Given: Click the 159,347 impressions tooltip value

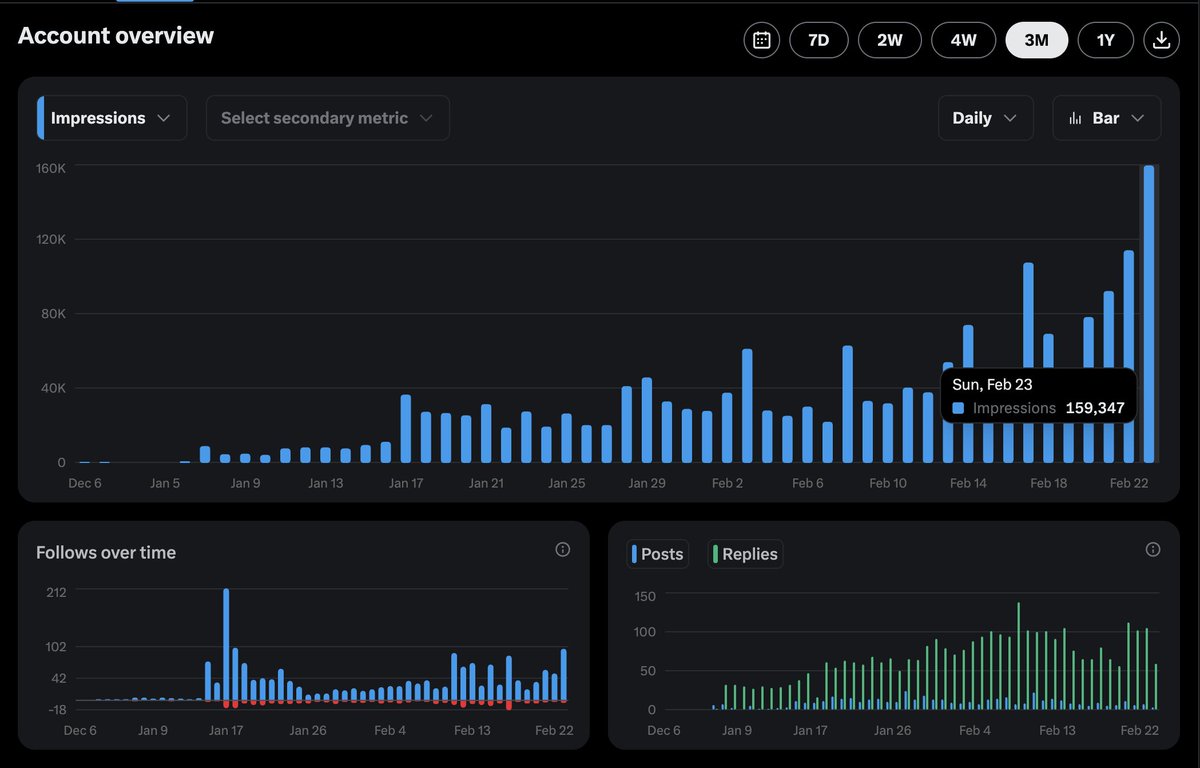Looking at the screenshot, I should [x=1095, y=408].
